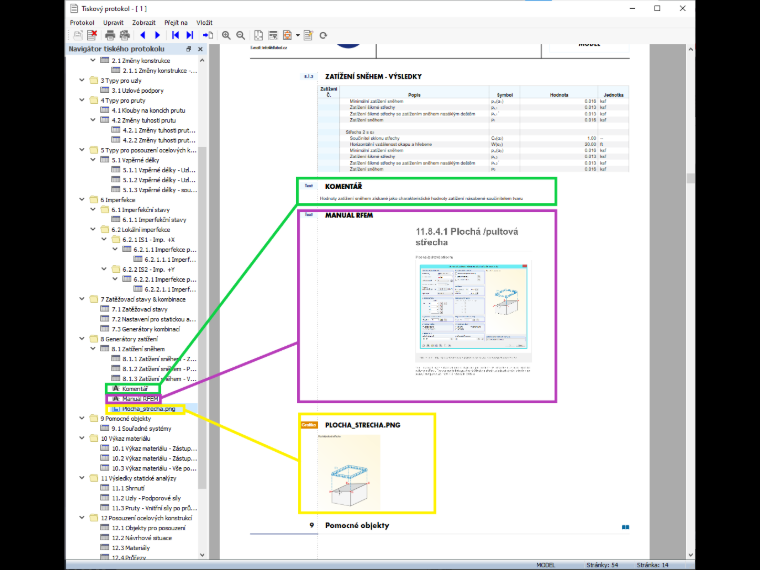Select 12.3 Materiály tree item
The width and height of the screenshot is (760, 570).
point(130,548)
